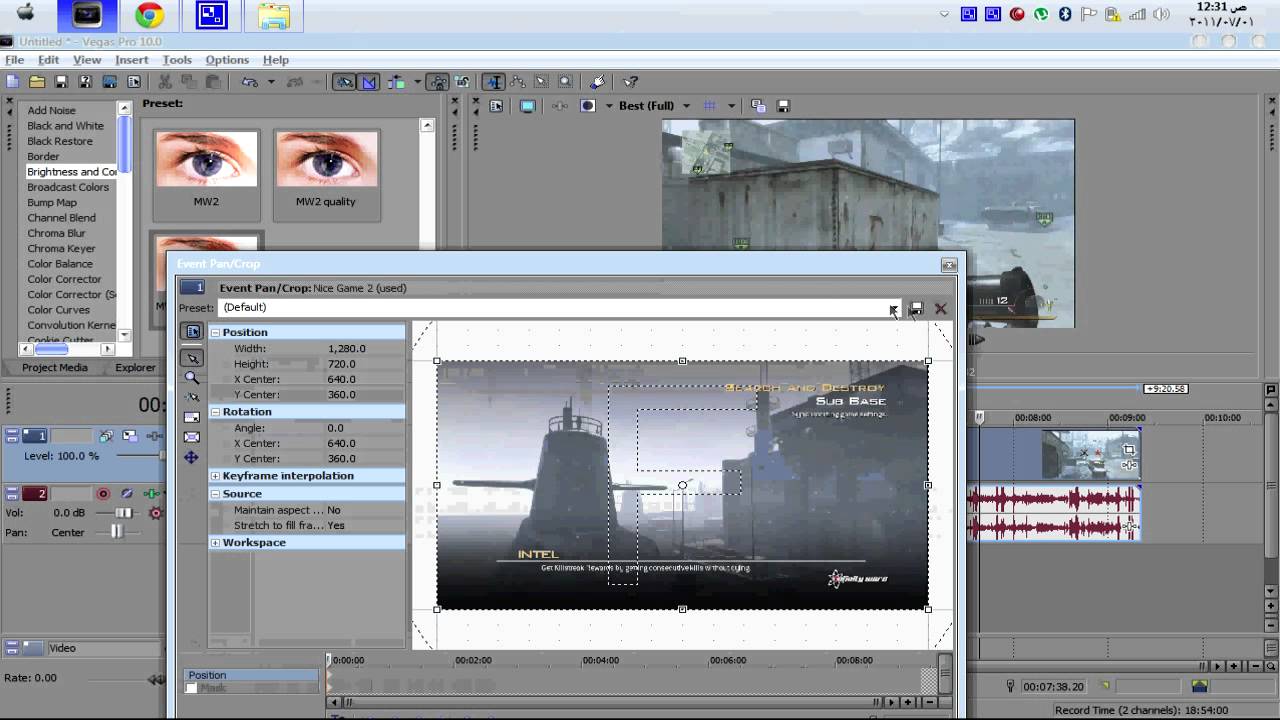Click audio track Pan slider
Image resolution: width=1280 pixels, height=720 pixels.
117,532
